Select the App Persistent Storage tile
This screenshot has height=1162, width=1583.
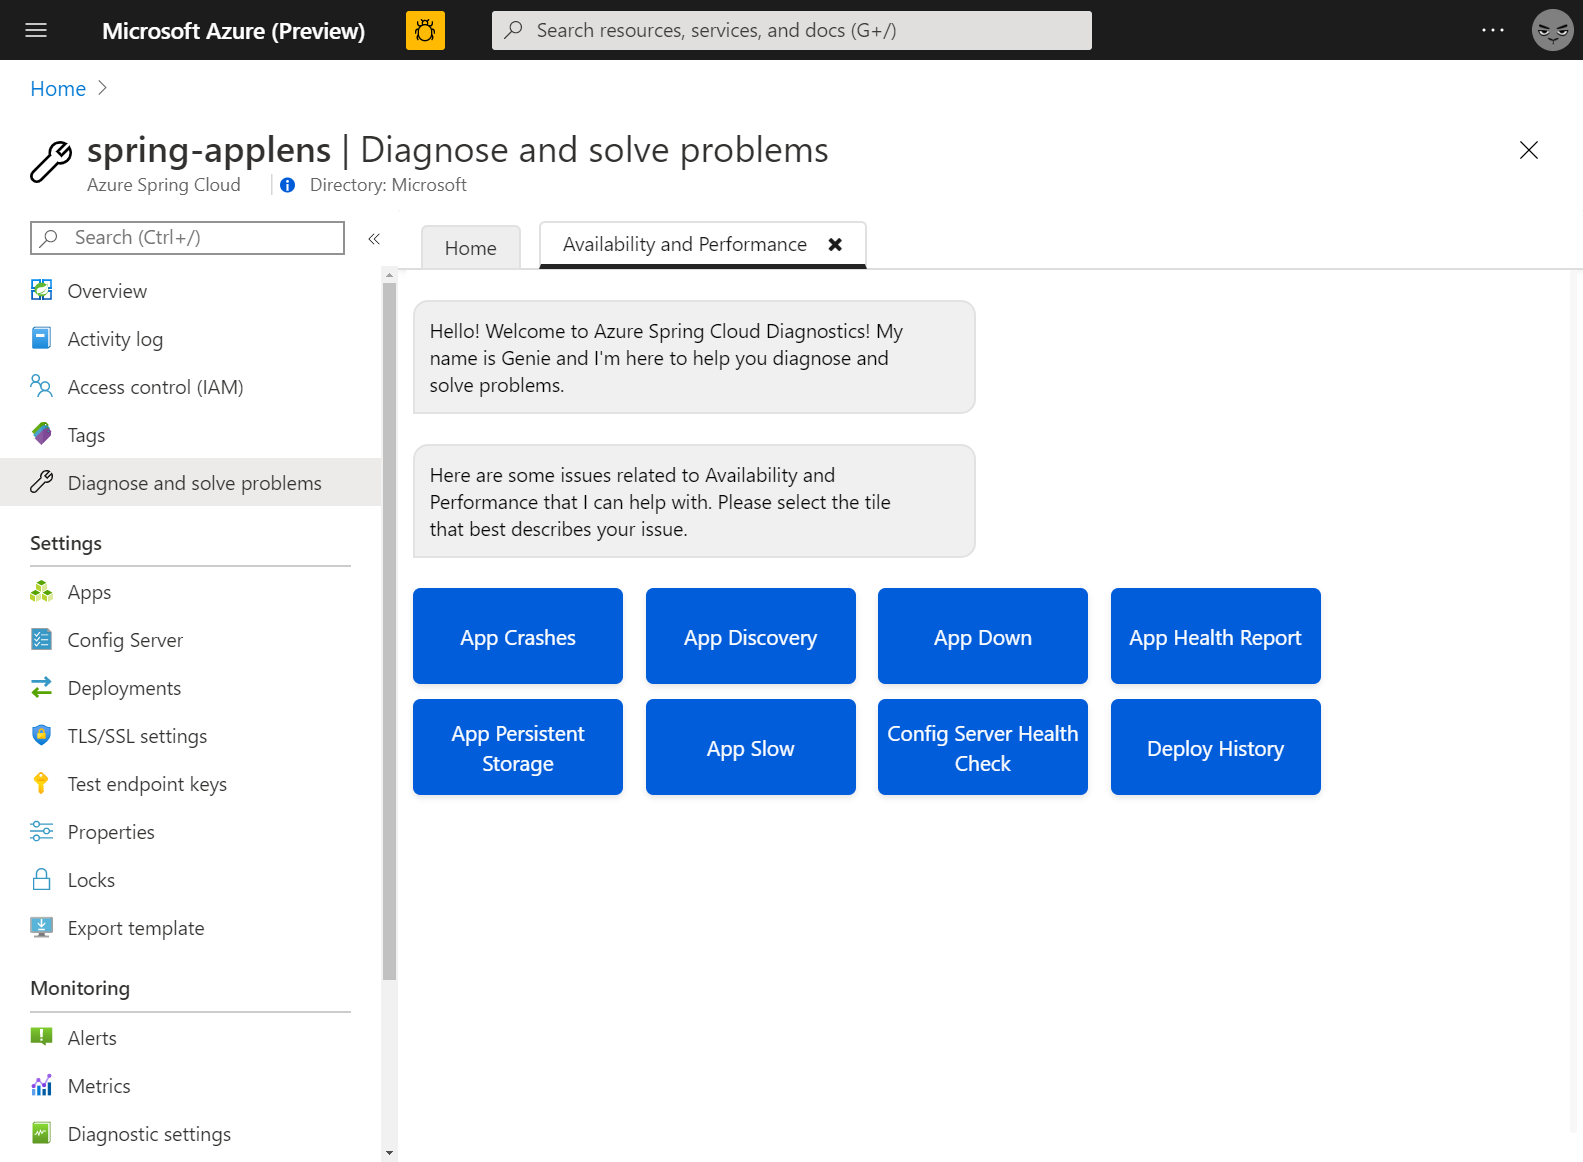[x=518, y=747]
